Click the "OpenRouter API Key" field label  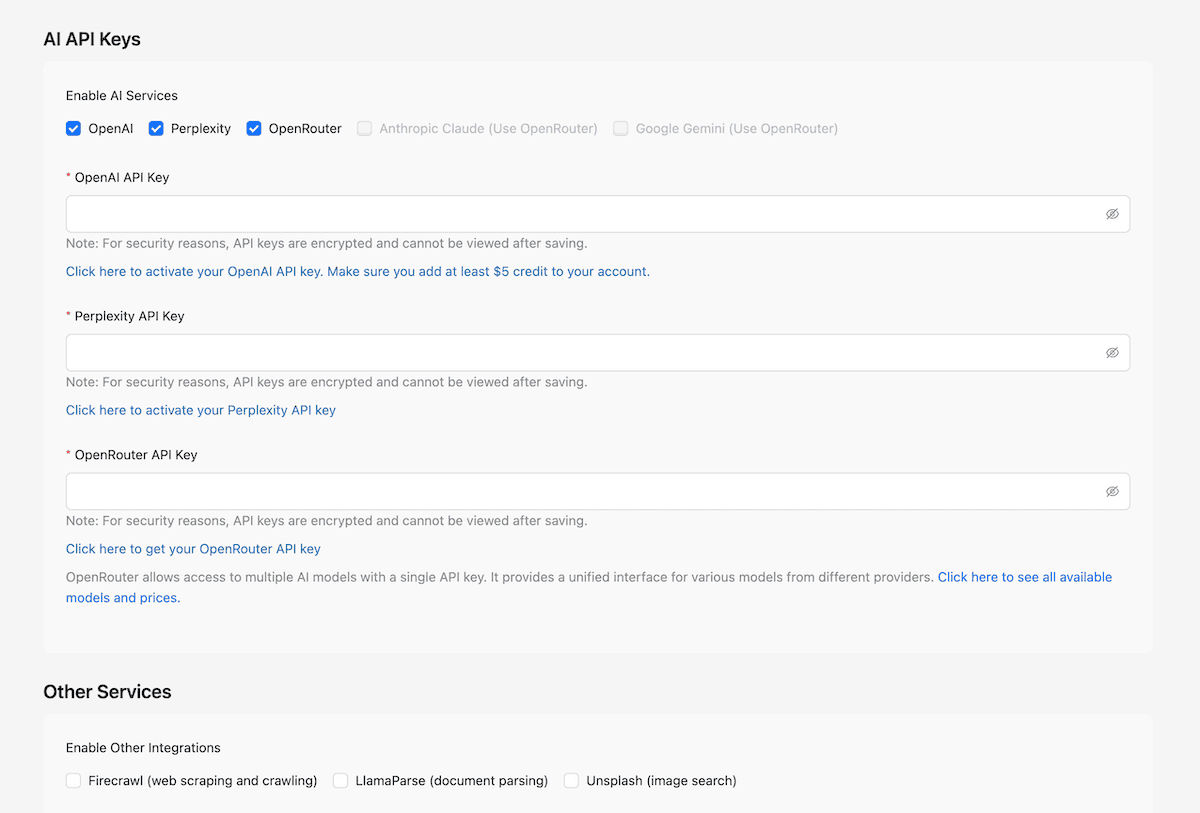pos(136,455)
